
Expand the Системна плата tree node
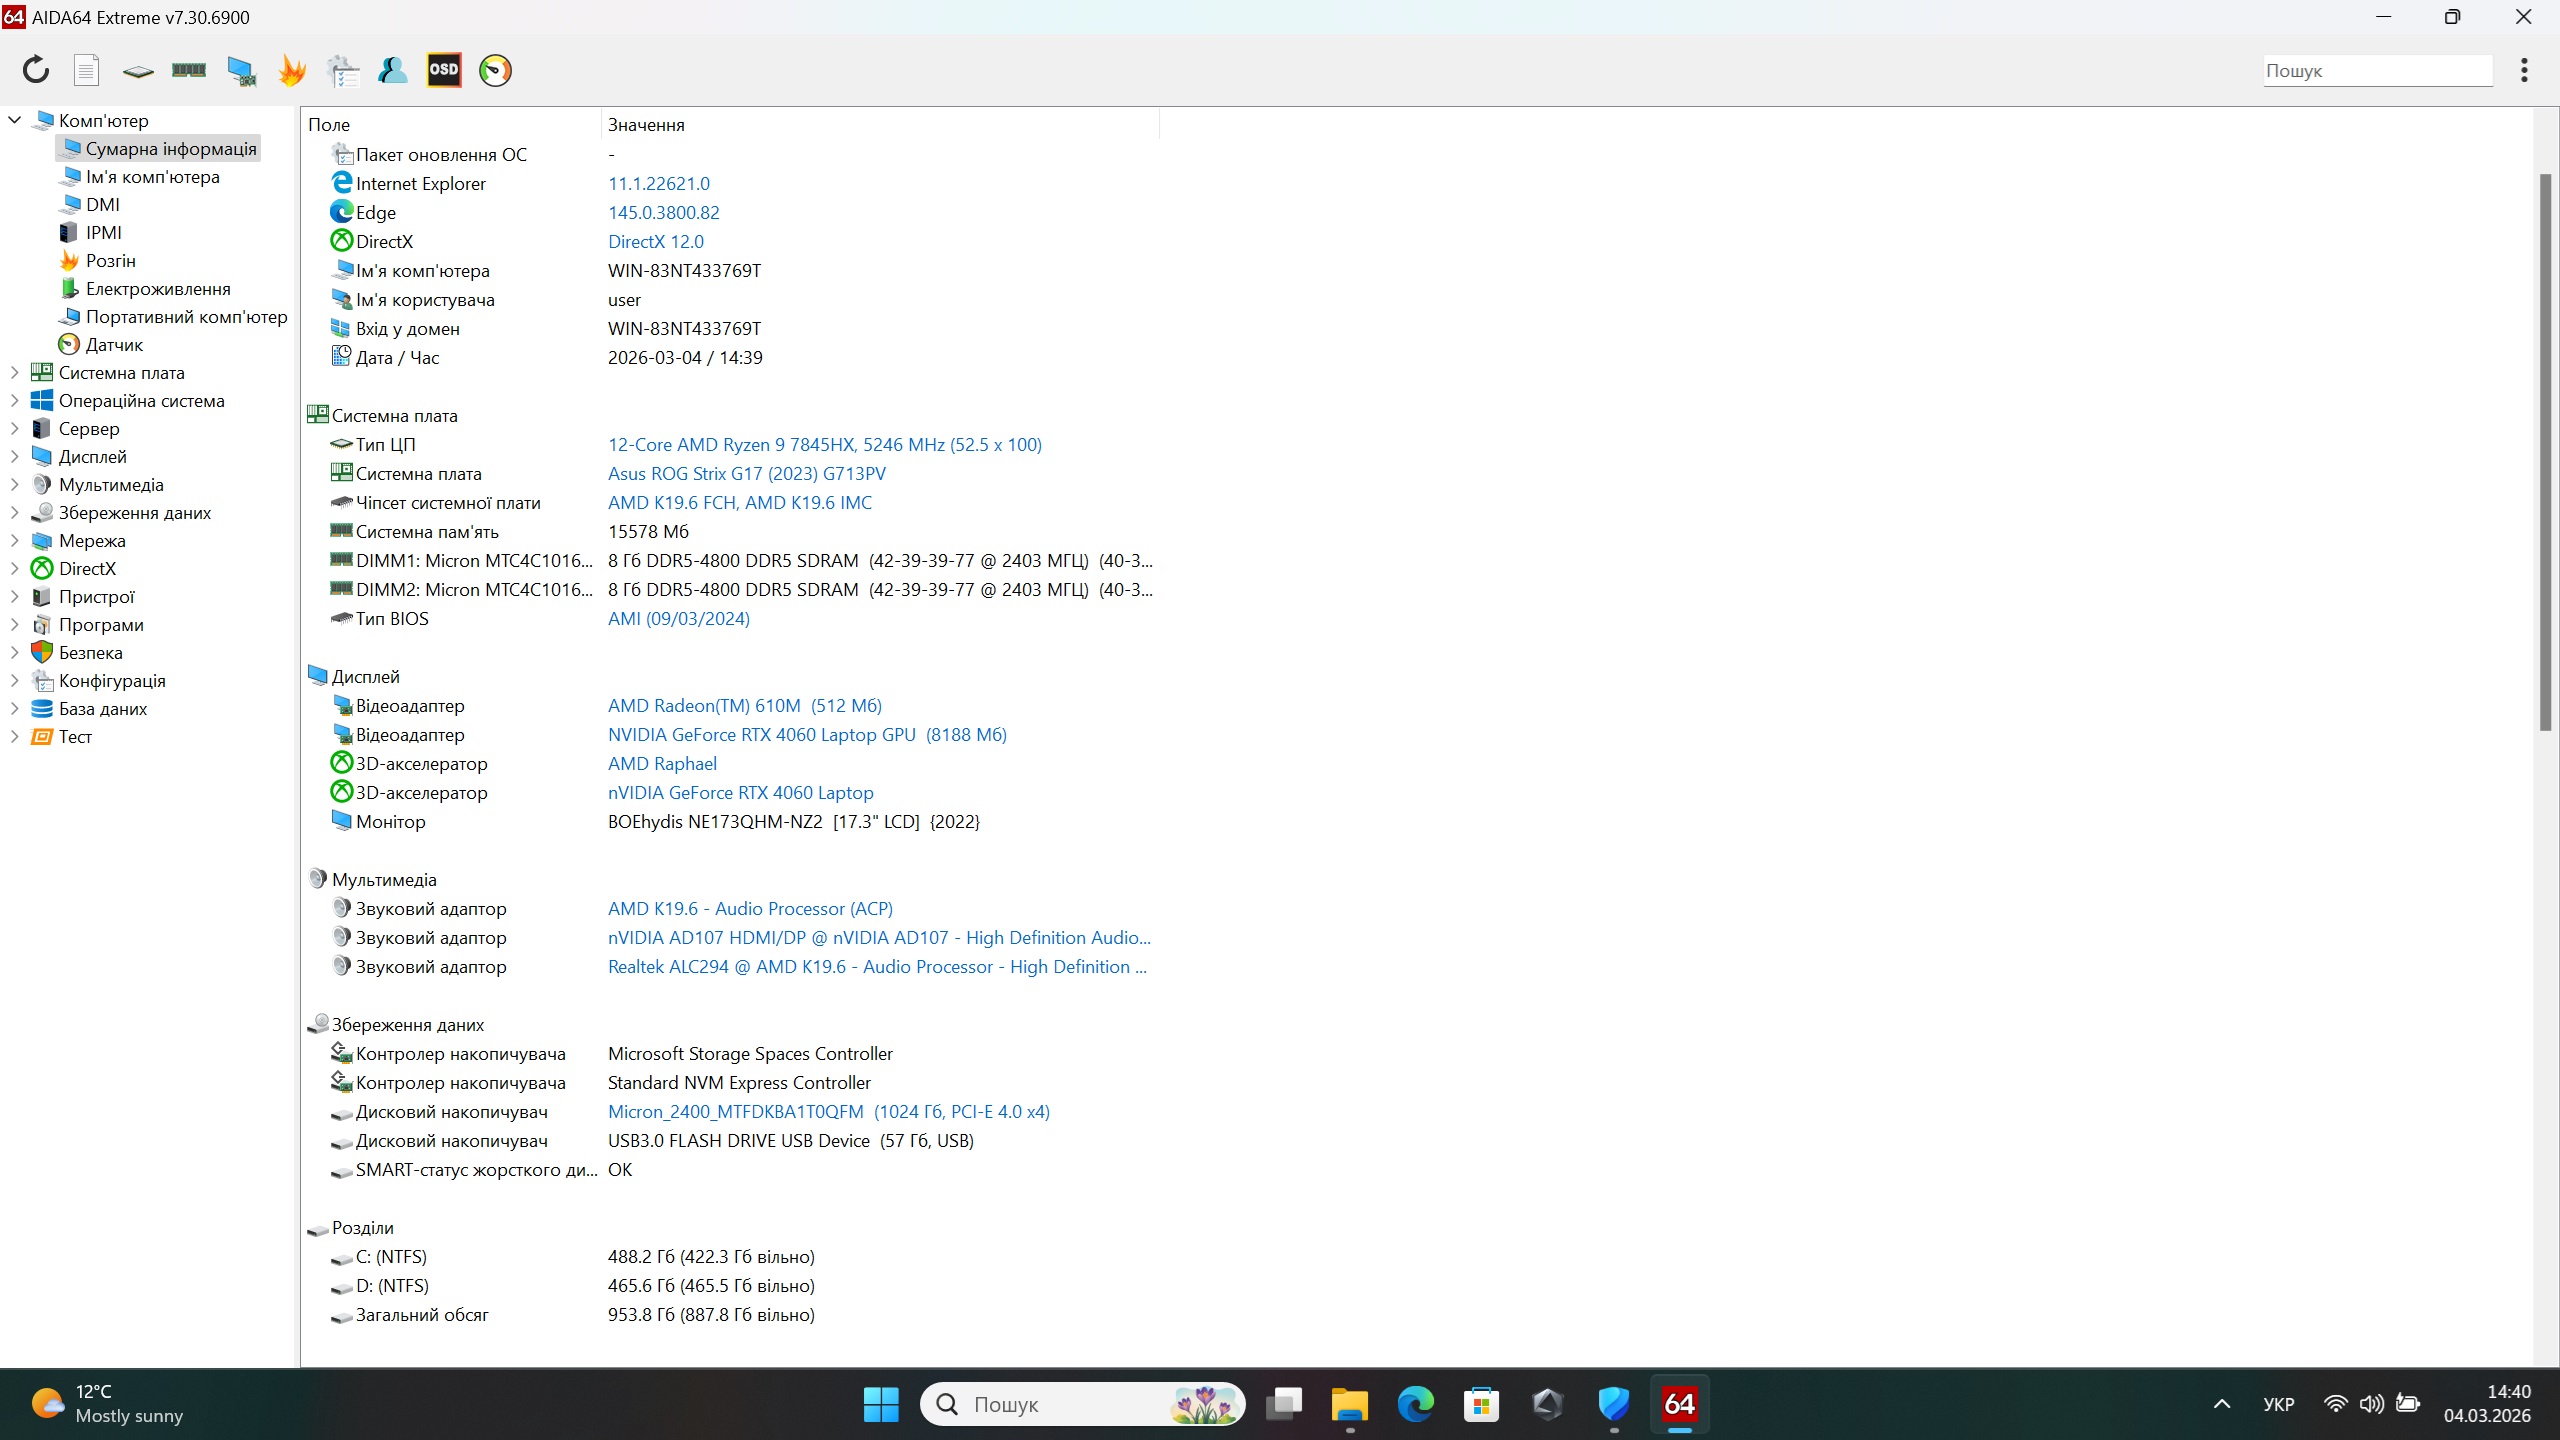[14, 373]
